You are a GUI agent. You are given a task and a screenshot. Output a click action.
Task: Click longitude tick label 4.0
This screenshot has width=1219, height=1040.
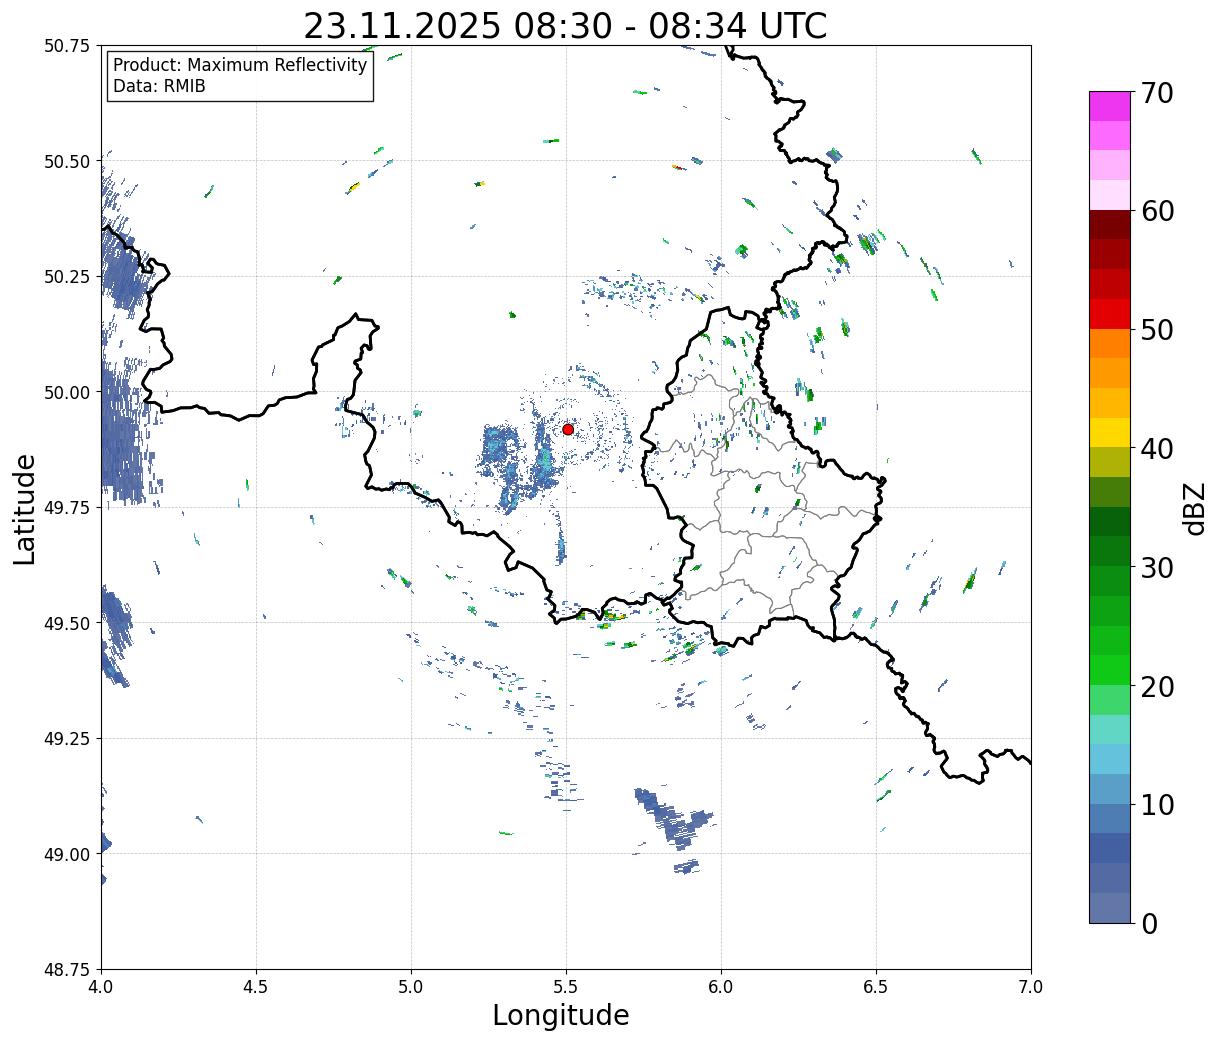point(101,986)
